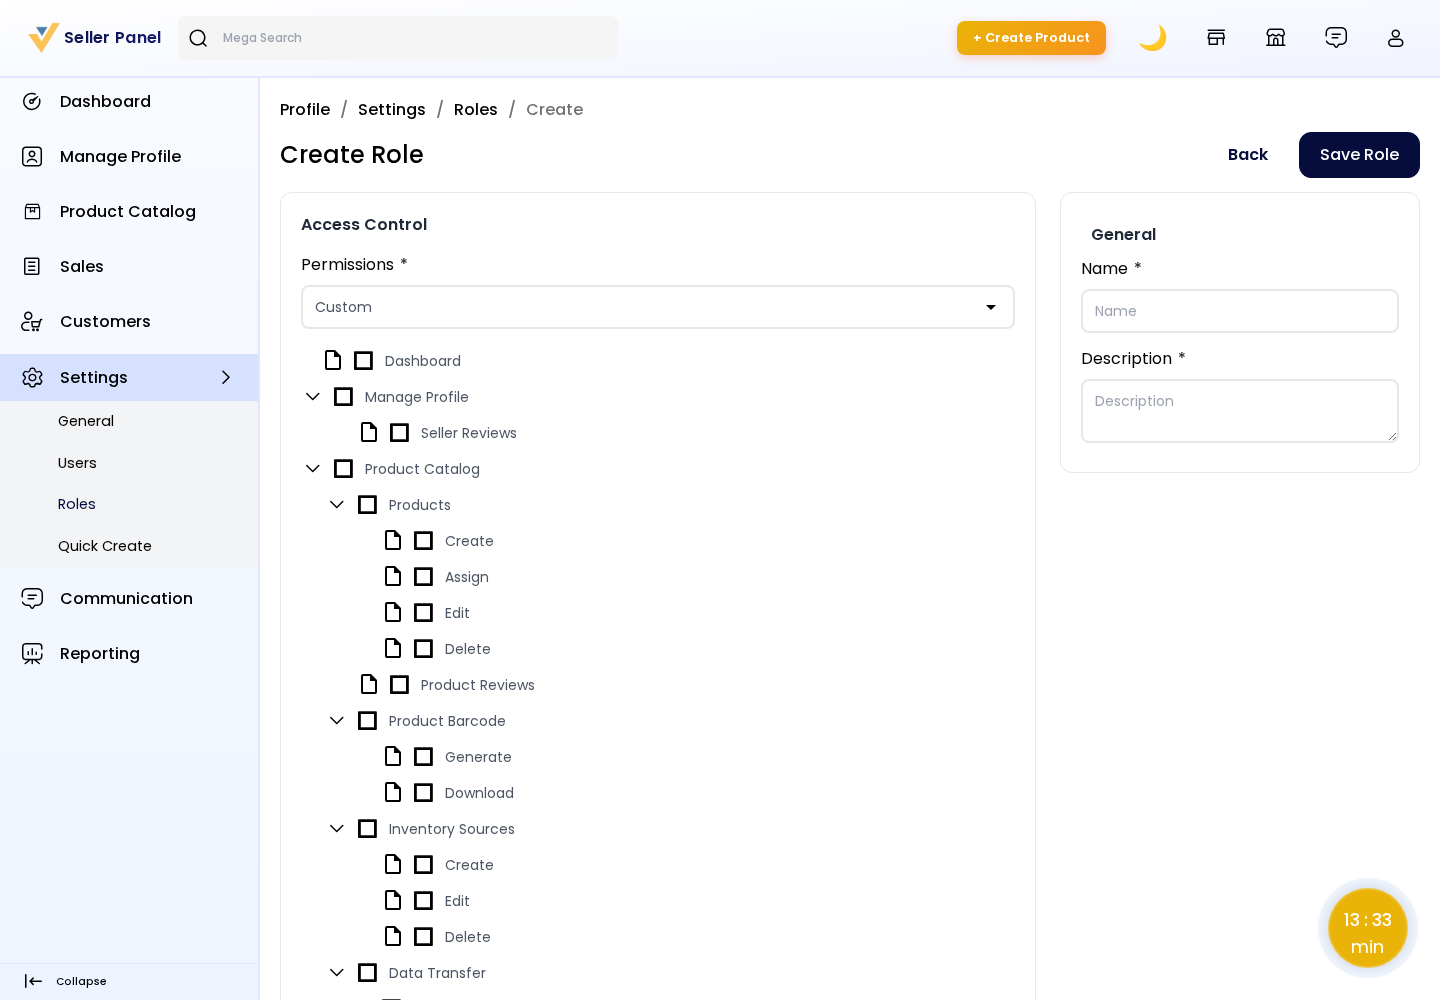
Task: Click the Dashboard sidebar icon
Action: click(32, 101)
